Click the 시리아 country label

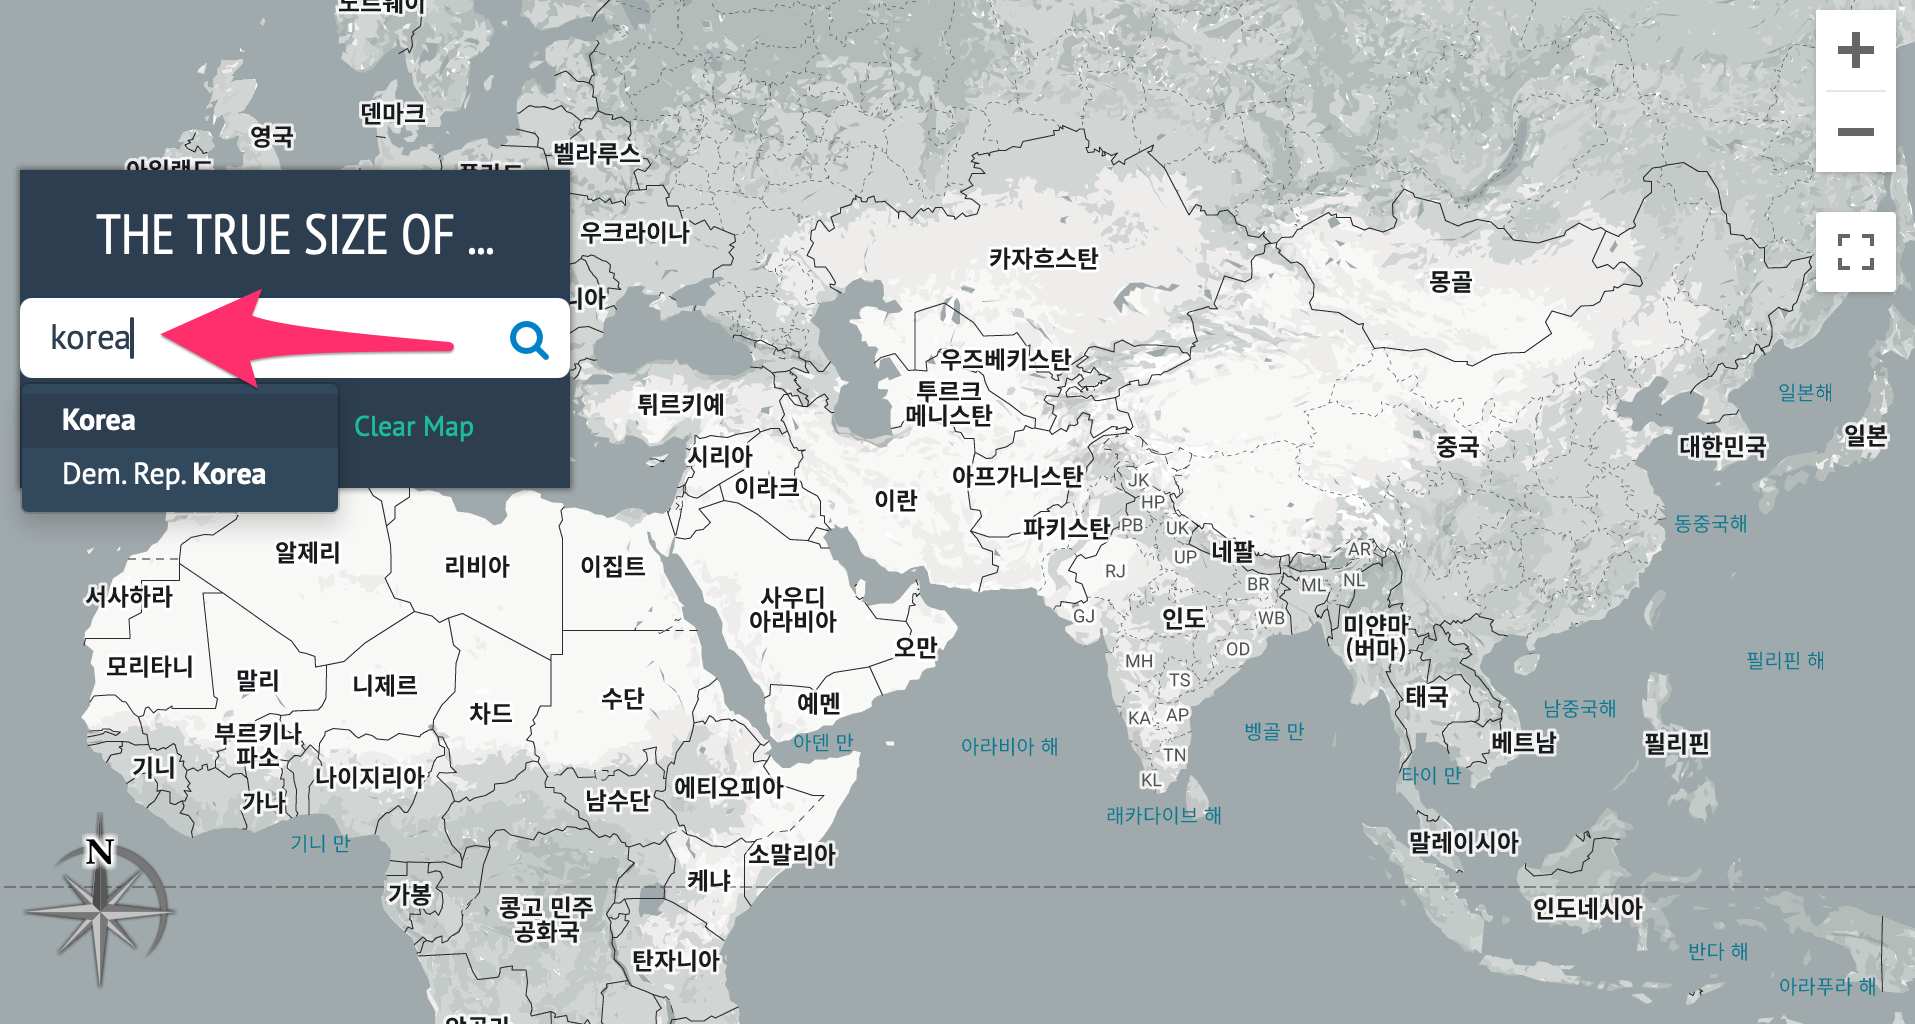(720, 456)
